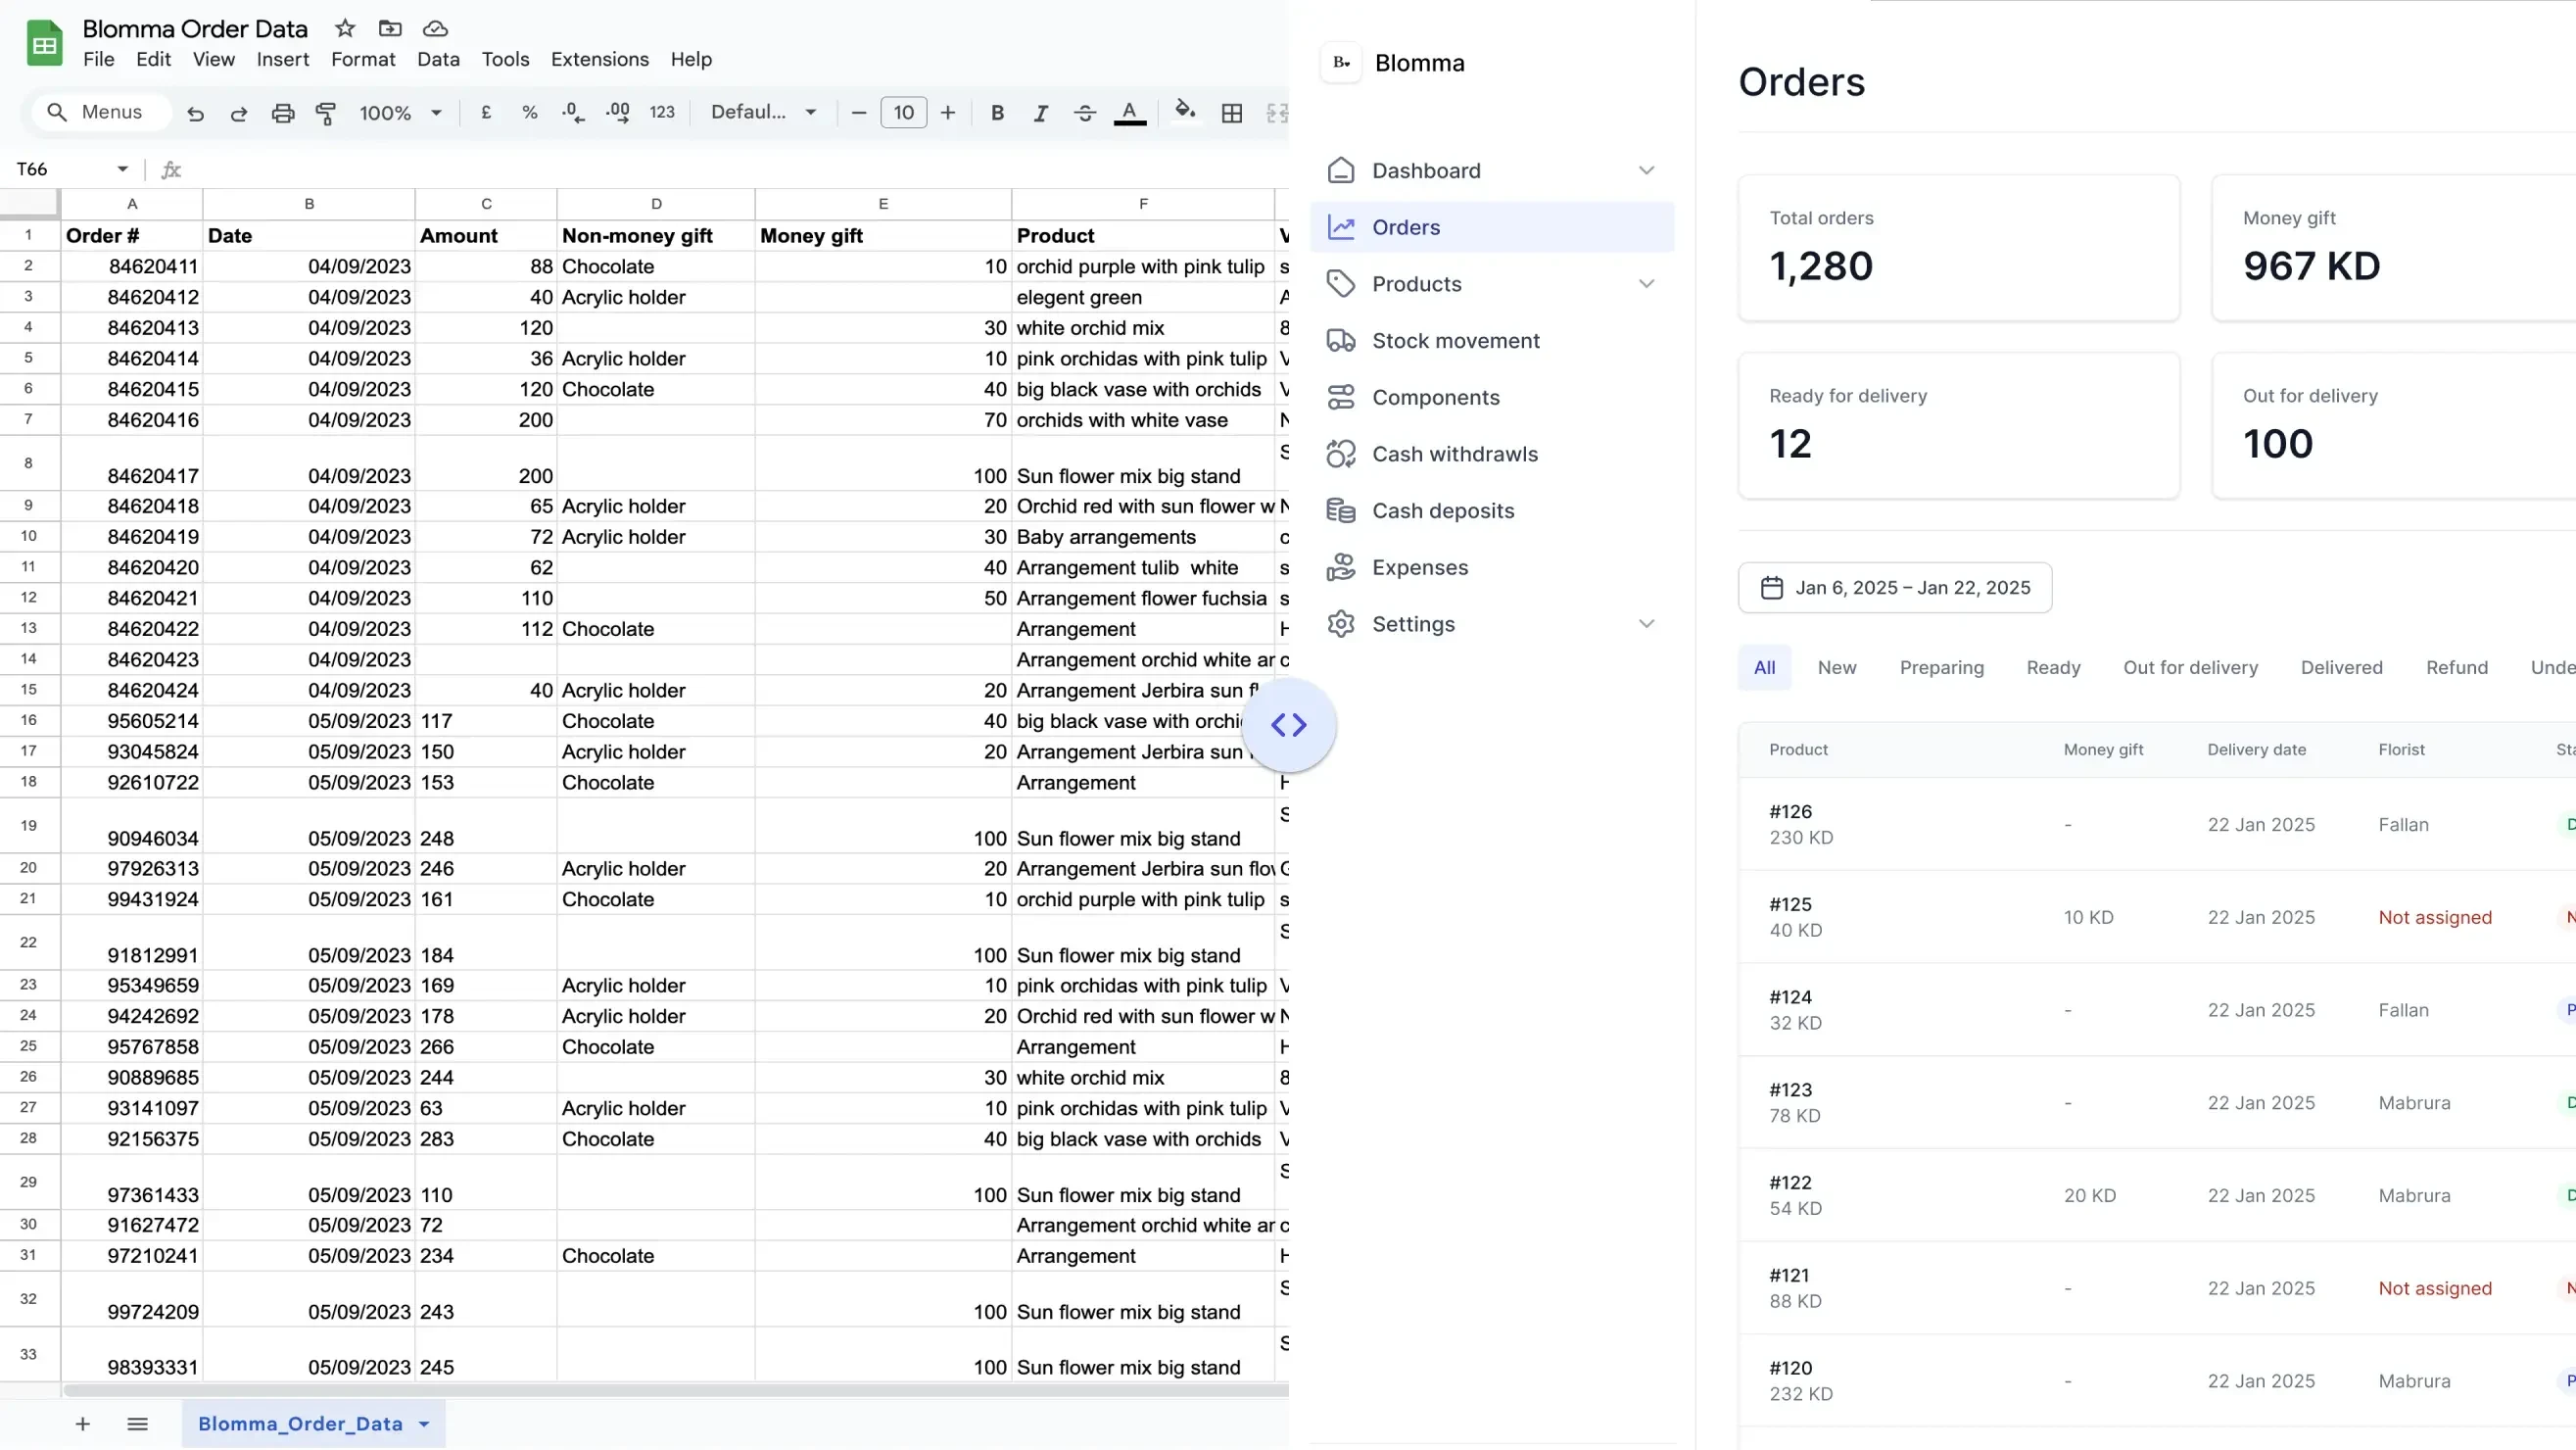Toggle bold formatting

pyautogui.click(x=997, y=113)
